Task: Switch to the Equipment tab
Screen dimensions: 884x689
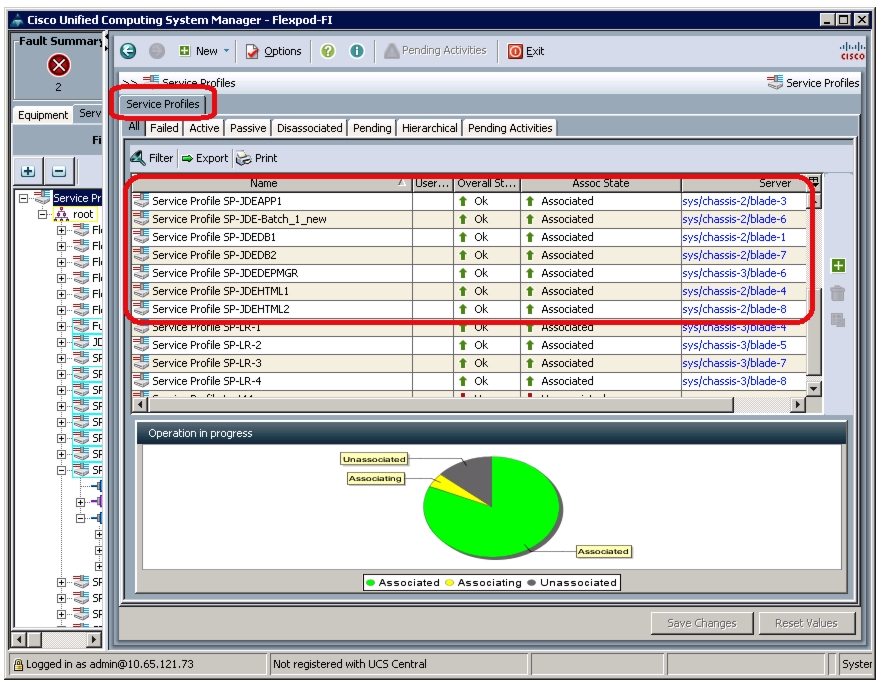Action: 43,115
